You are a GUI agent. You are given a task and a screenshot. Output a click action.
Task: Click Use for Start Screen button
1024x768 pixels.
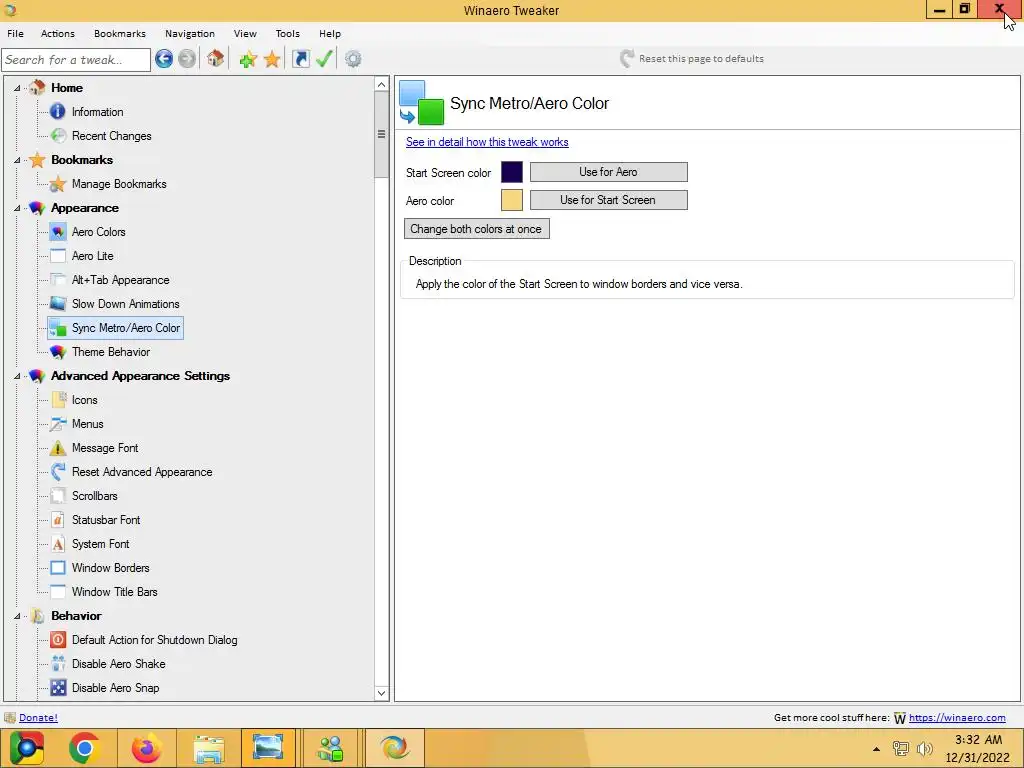[x=609, y=200]
